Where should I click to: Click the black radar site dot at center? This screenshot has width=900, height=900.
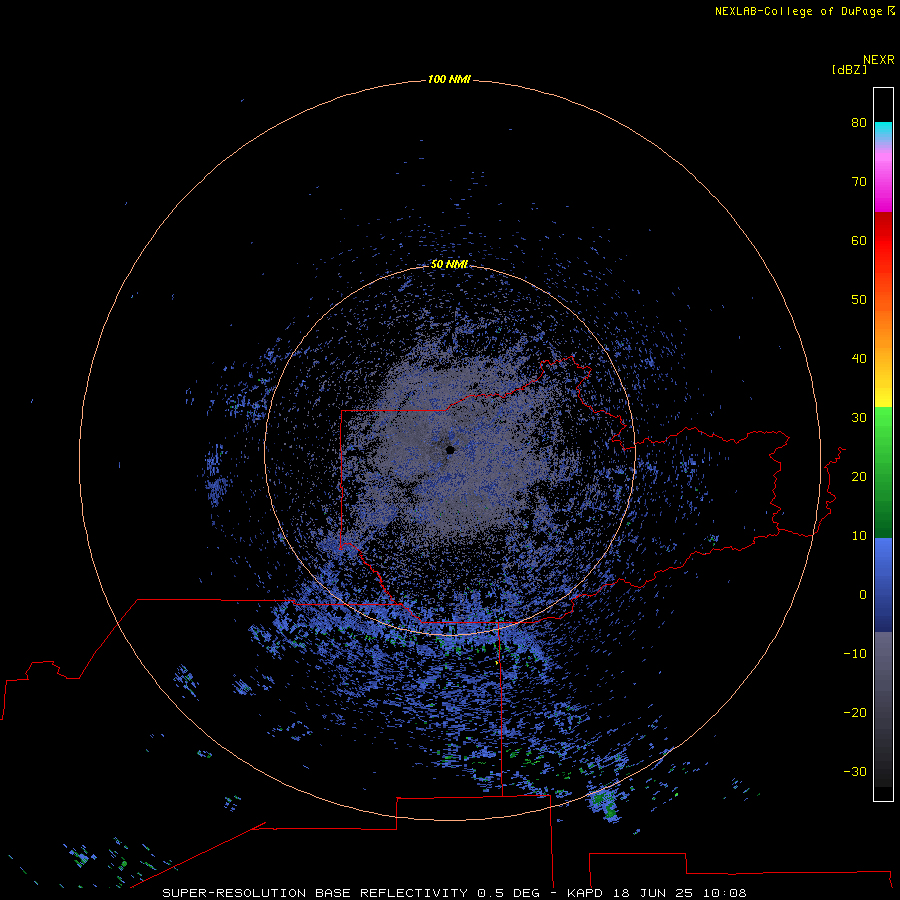(450, 450)
